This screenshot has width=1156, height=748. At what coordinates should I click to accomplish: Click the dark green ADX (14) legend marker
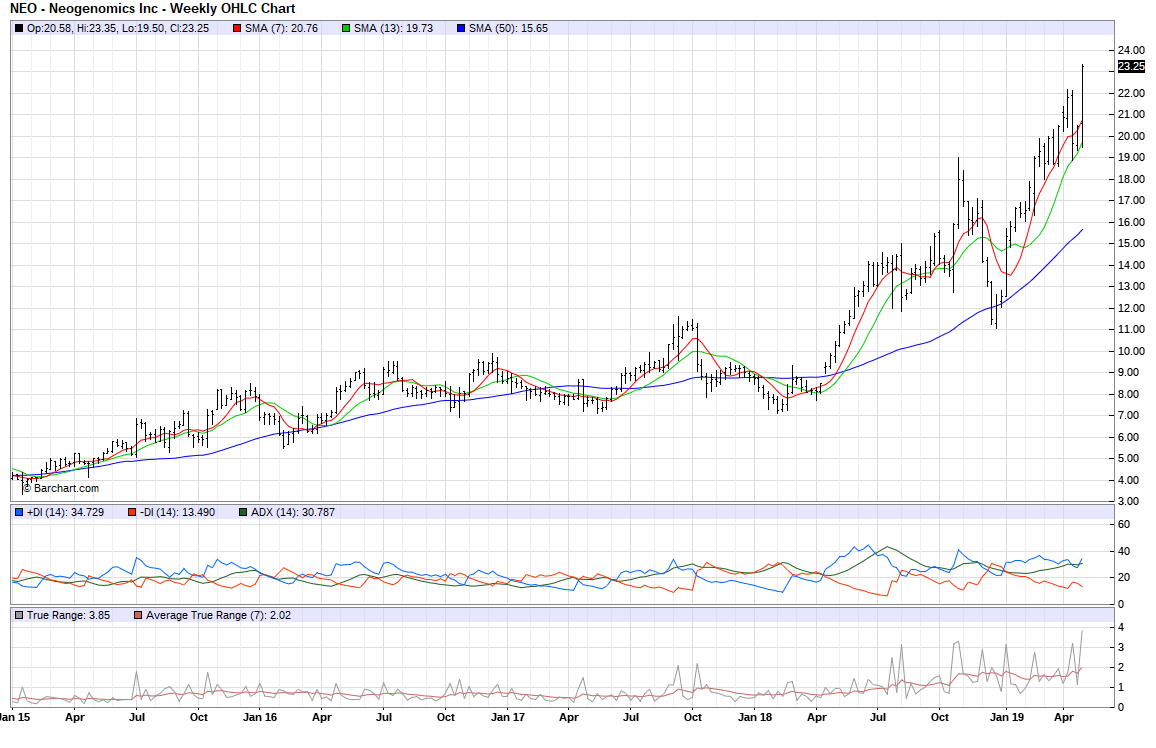pos(243,513)
